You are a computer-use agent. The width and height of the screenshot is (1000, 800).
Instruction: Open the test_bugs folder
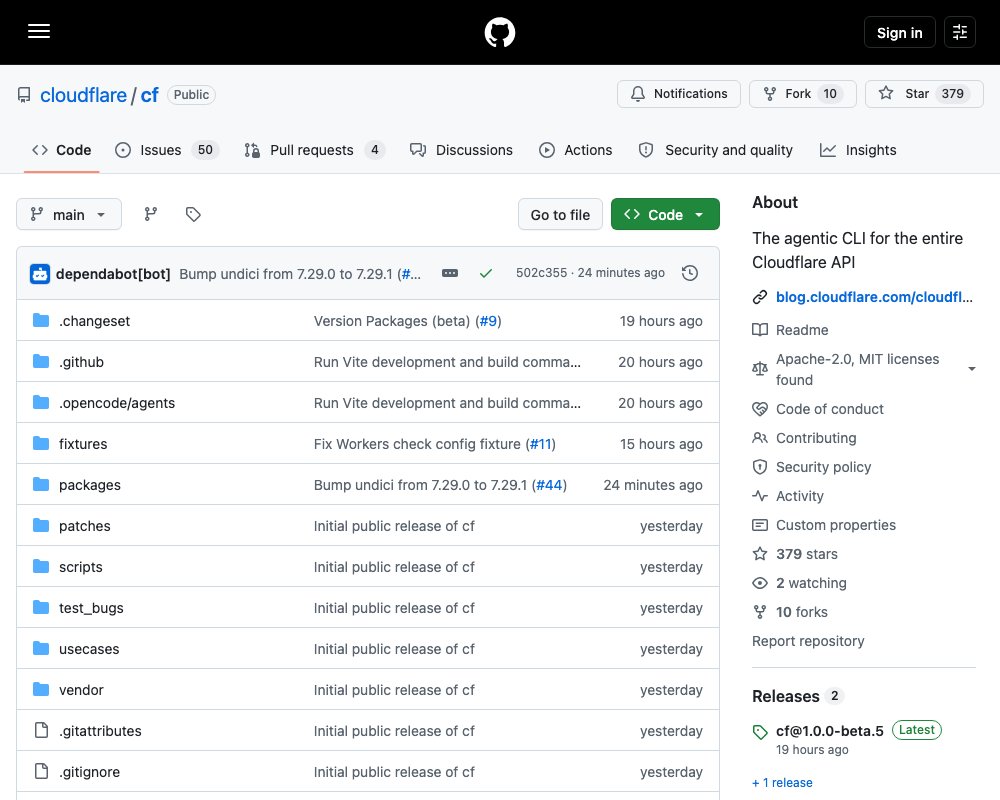(91, 608)
